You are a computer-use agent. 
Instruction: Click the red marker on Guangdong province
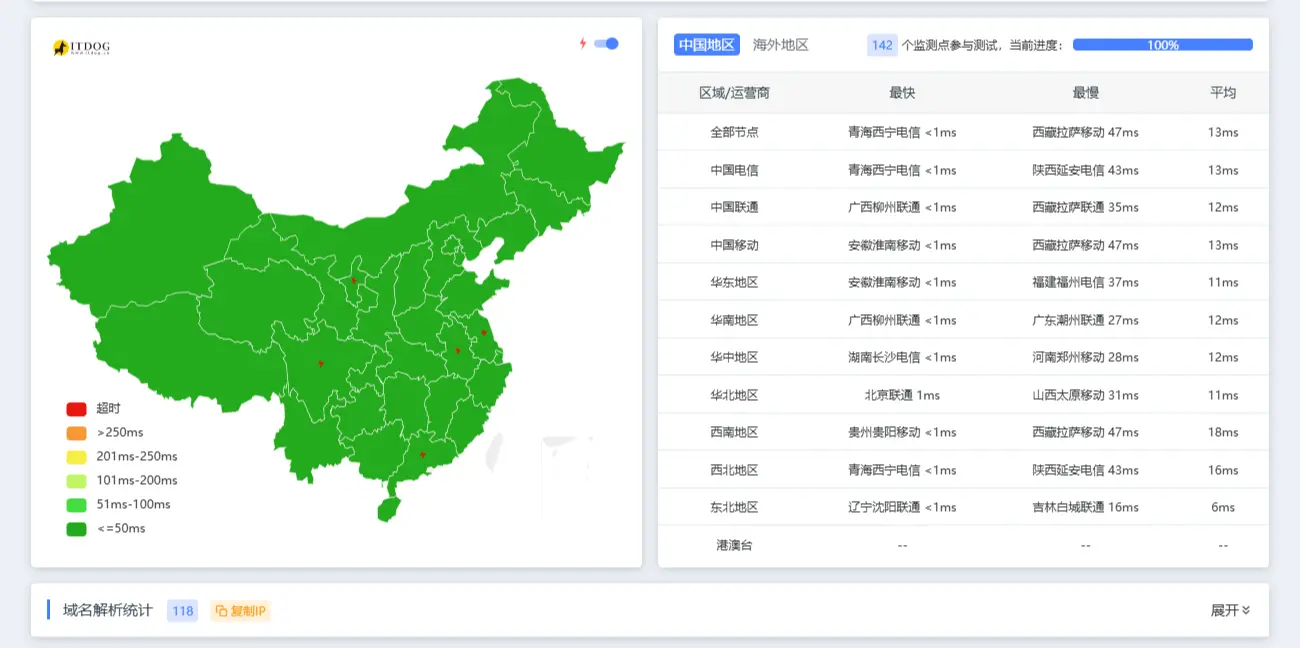tap(424, 453)
